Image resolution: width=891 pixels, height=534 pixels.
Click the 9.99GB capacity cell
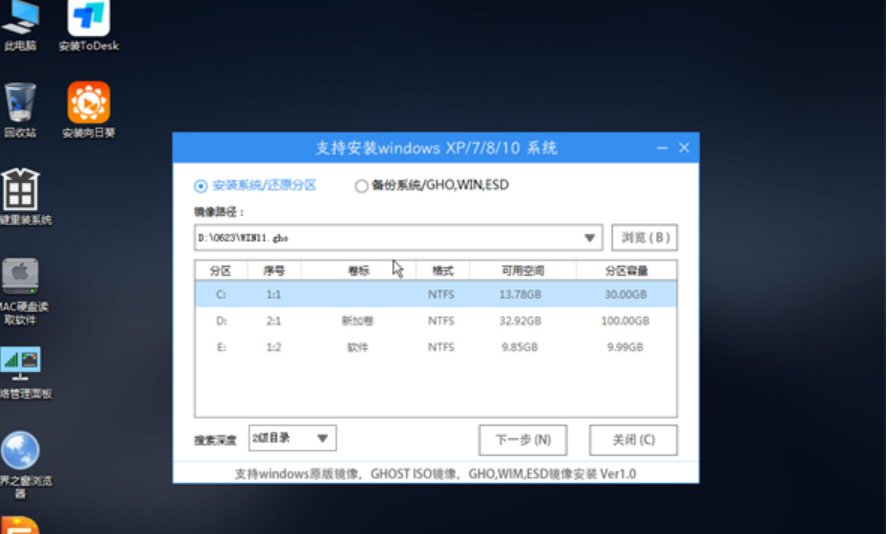pos(625,347)
